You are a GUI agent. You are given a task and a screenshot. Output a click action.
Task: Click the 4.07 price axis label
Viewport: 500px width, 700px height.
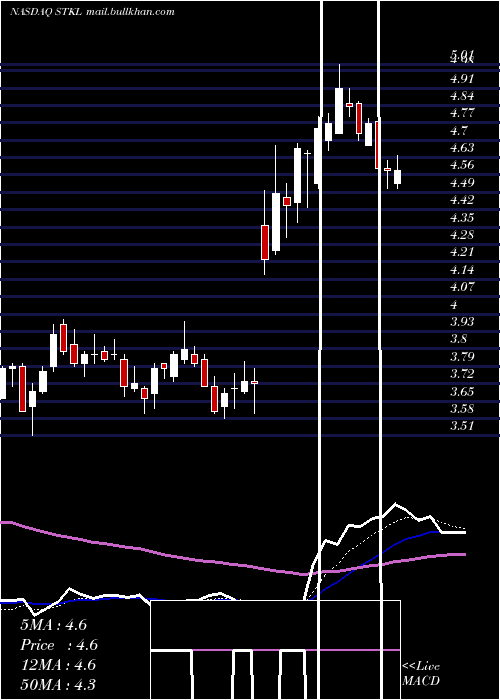point(461,287)
